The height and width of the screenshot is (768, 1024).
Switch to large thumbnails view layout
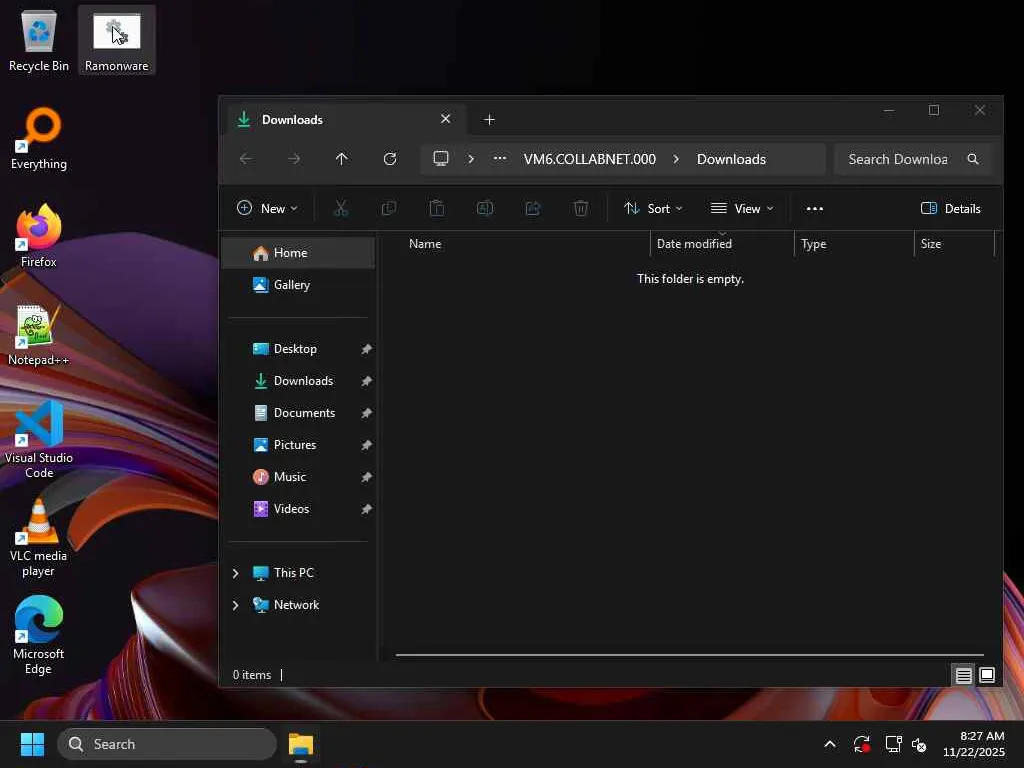(x=987, y=675)
